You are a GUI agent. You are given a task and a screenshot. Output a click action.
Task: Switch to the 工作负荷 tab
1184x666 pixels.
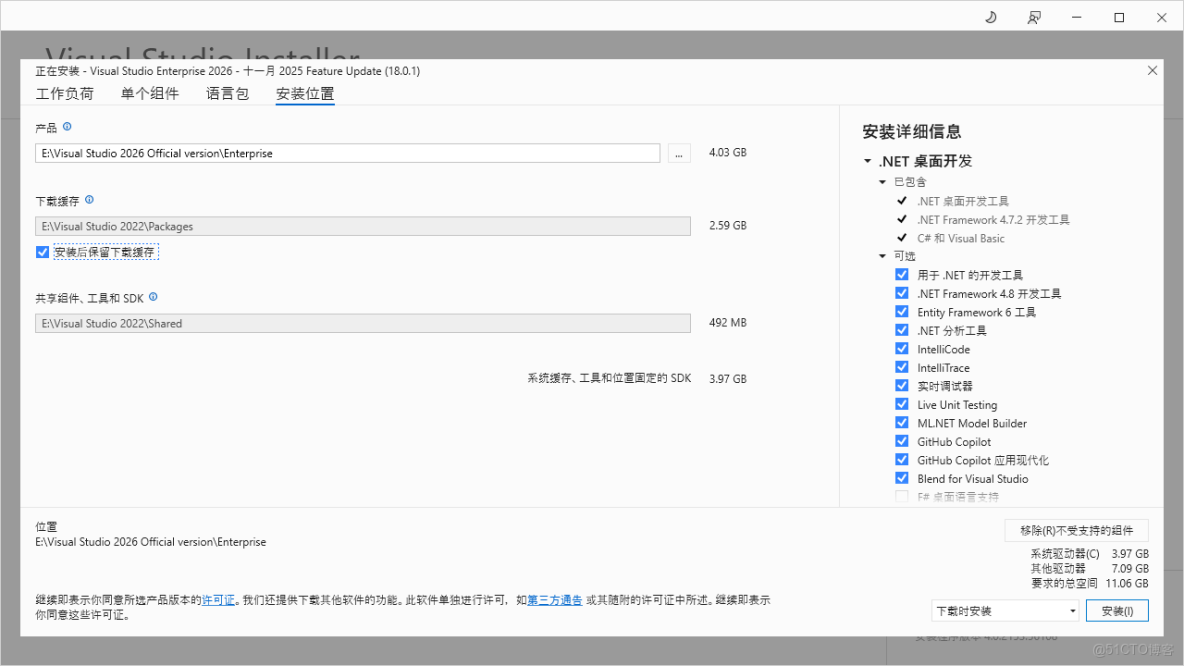pos(64,93)
